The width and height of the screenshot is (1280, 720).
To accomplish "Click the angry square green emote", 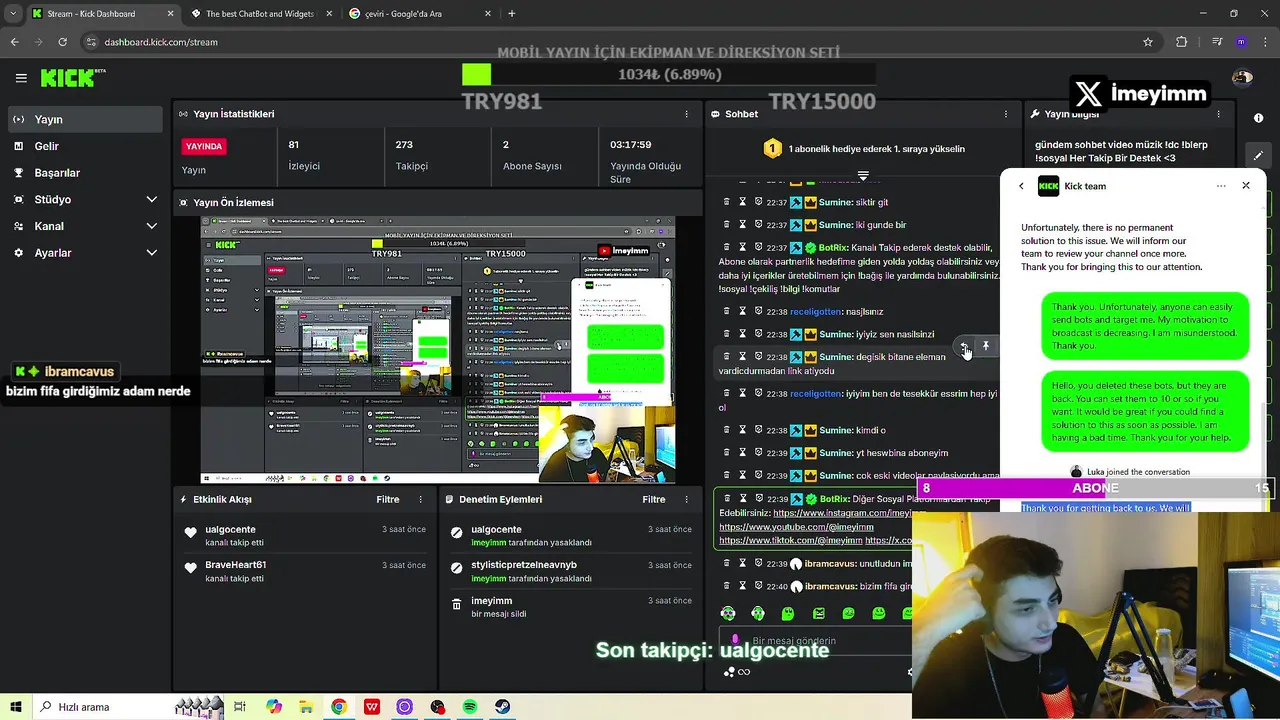I will [818, 613].
